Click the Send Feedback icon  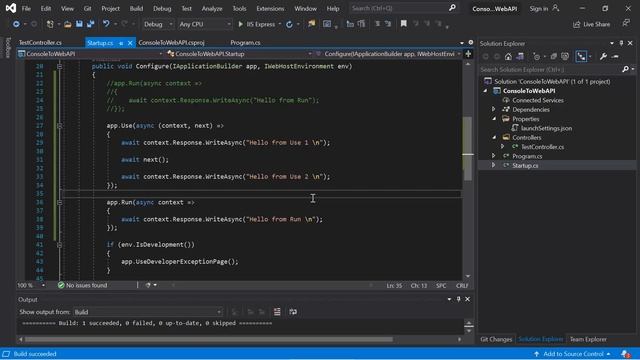[626, 24]
